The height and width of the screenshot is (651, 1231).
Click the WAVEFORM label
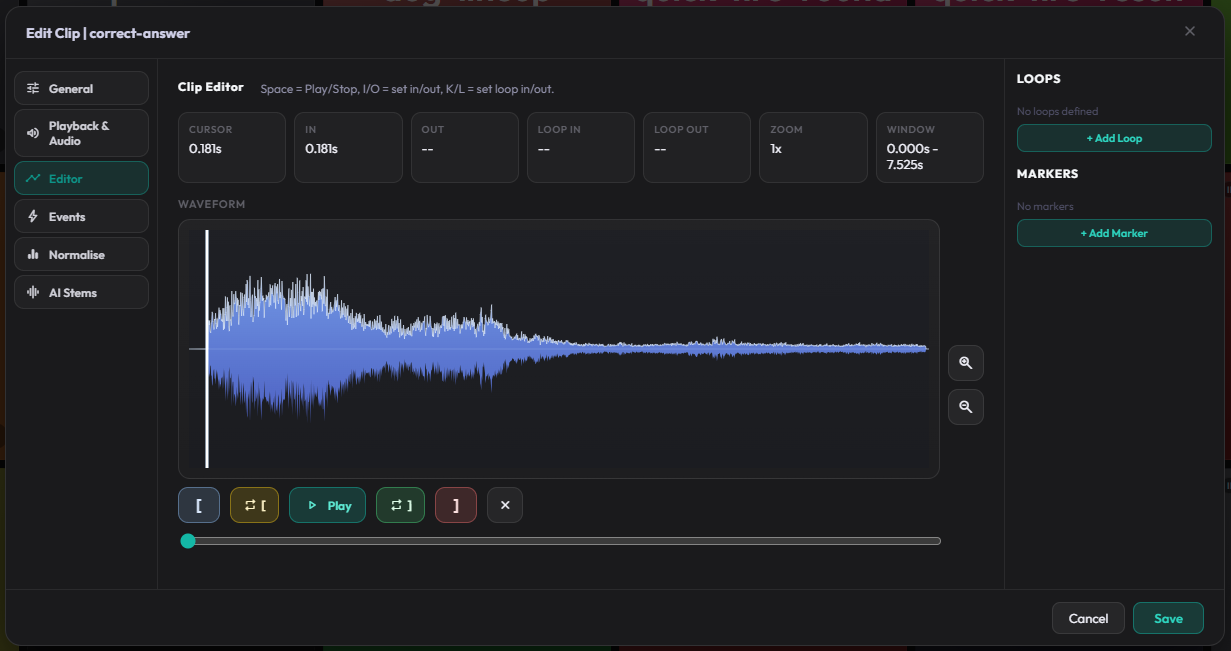(212, 204)
